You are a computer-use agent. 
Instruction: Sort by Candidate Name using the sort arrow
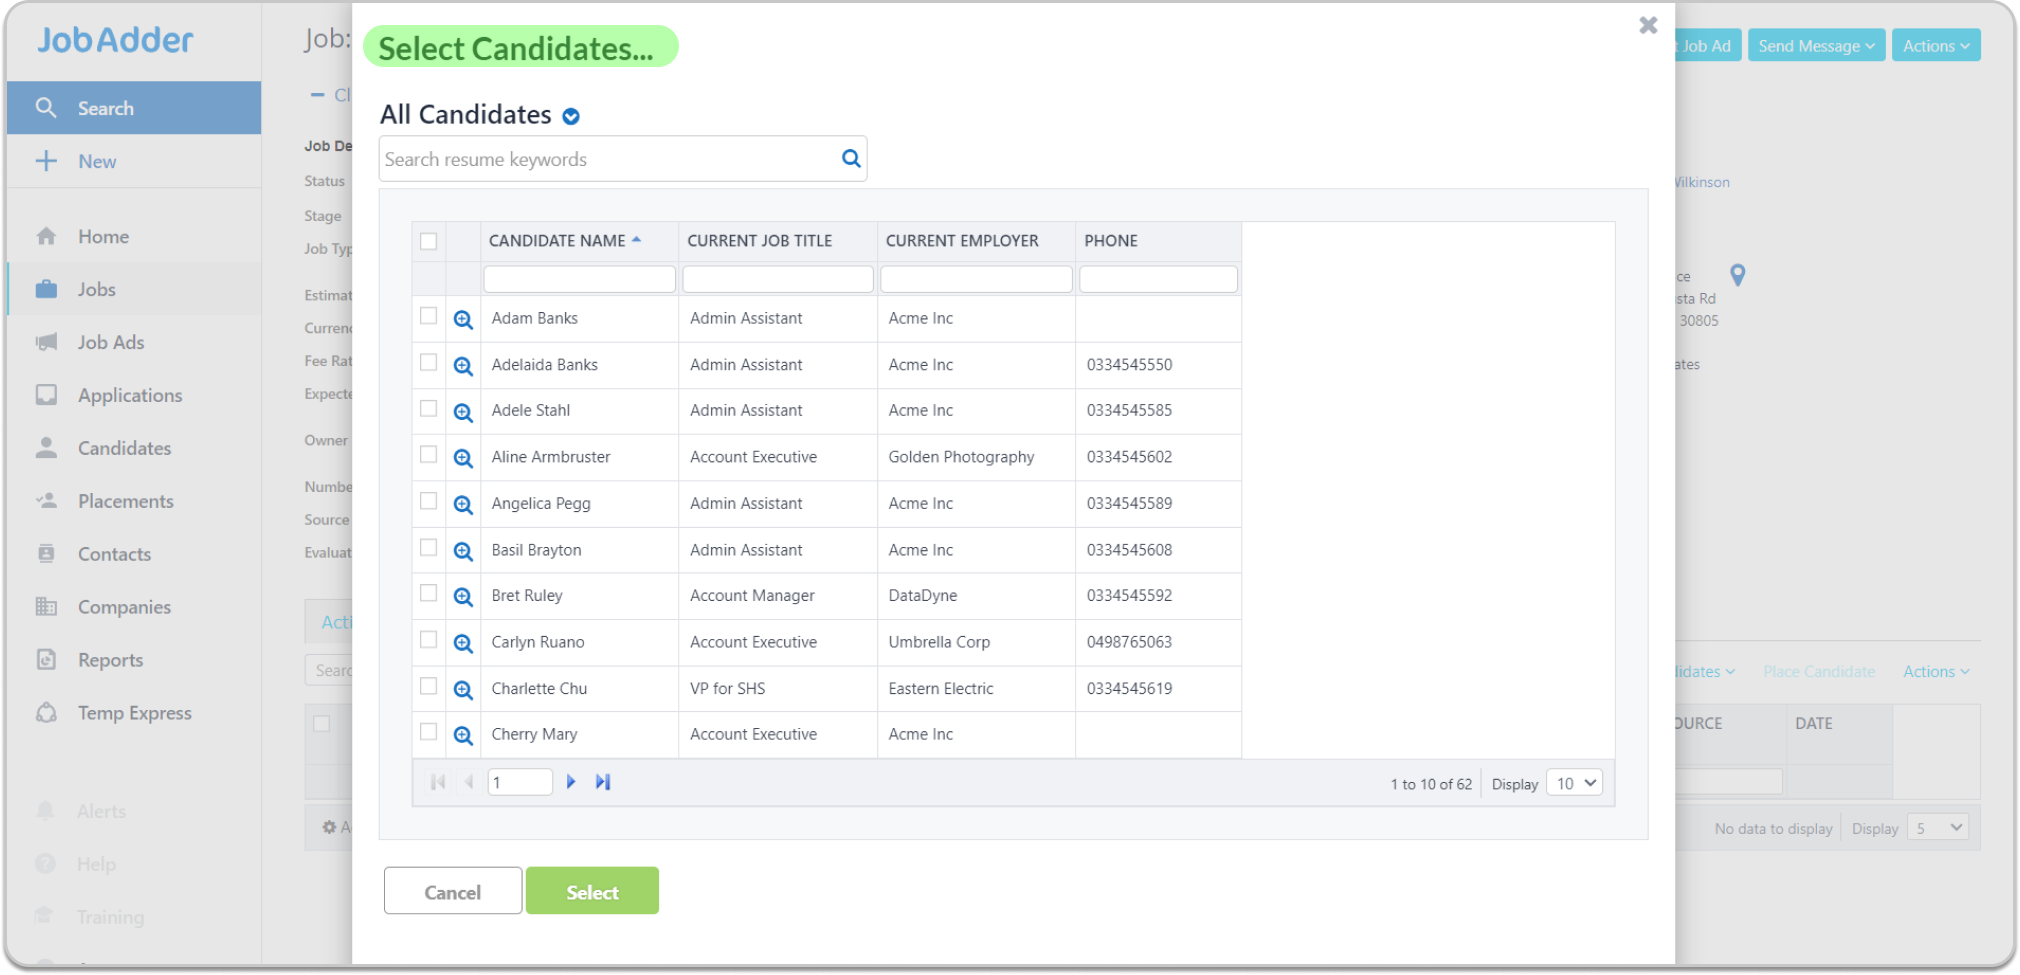[x=637, y=238]
